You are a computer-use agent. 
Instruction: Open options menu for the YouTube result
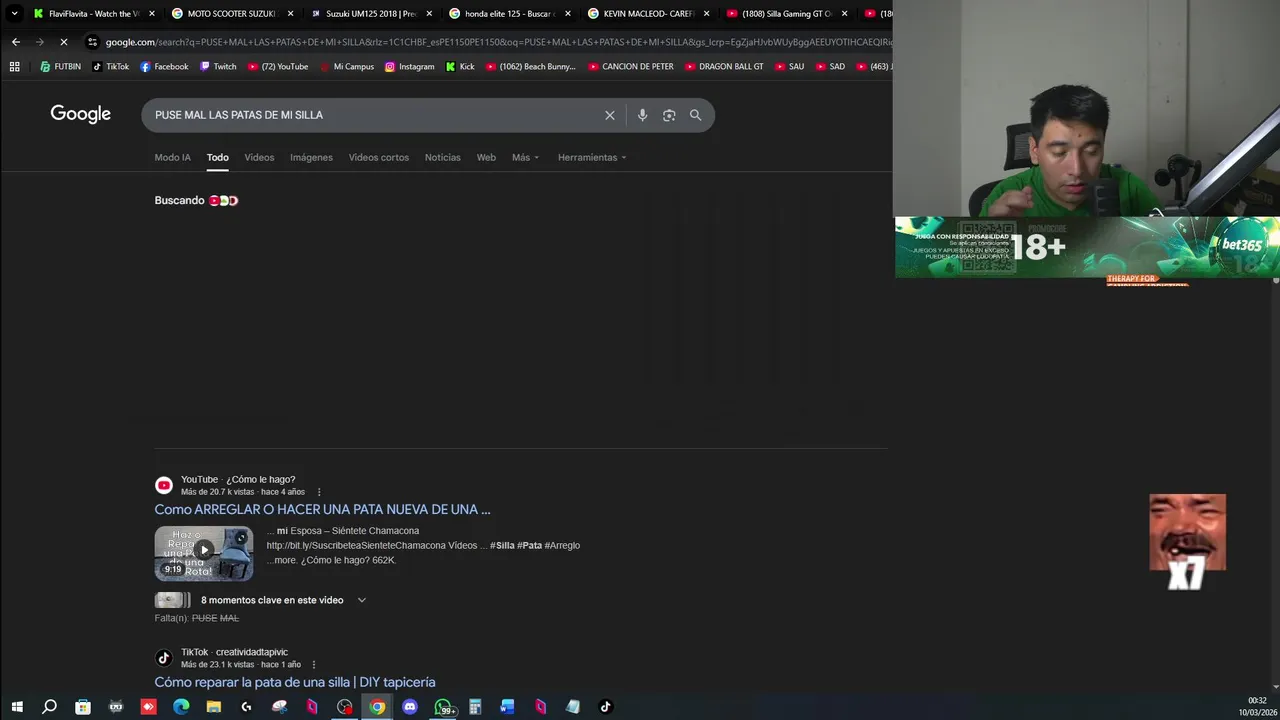coord(319,492)
